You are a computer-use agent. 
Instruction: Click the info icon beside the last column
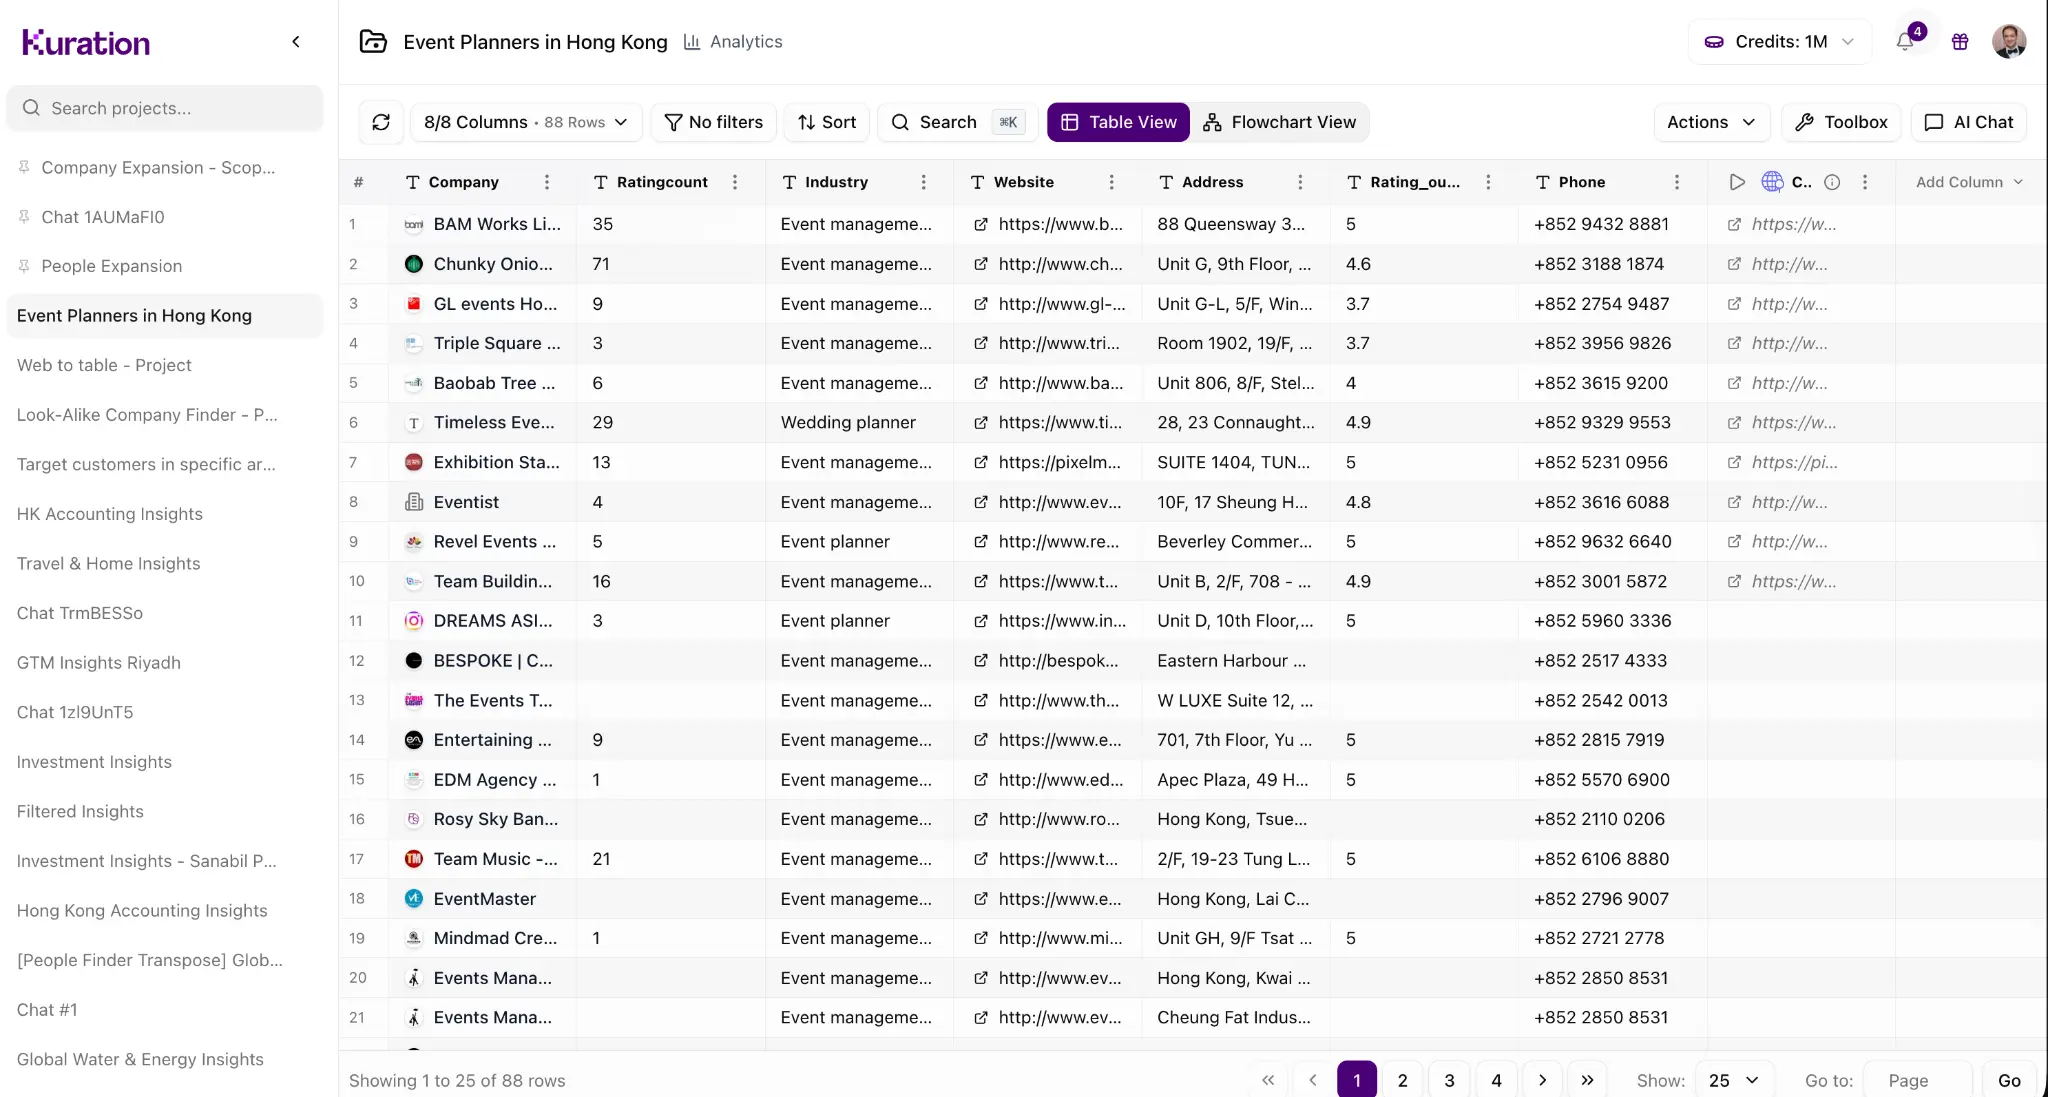[1833, 182]
